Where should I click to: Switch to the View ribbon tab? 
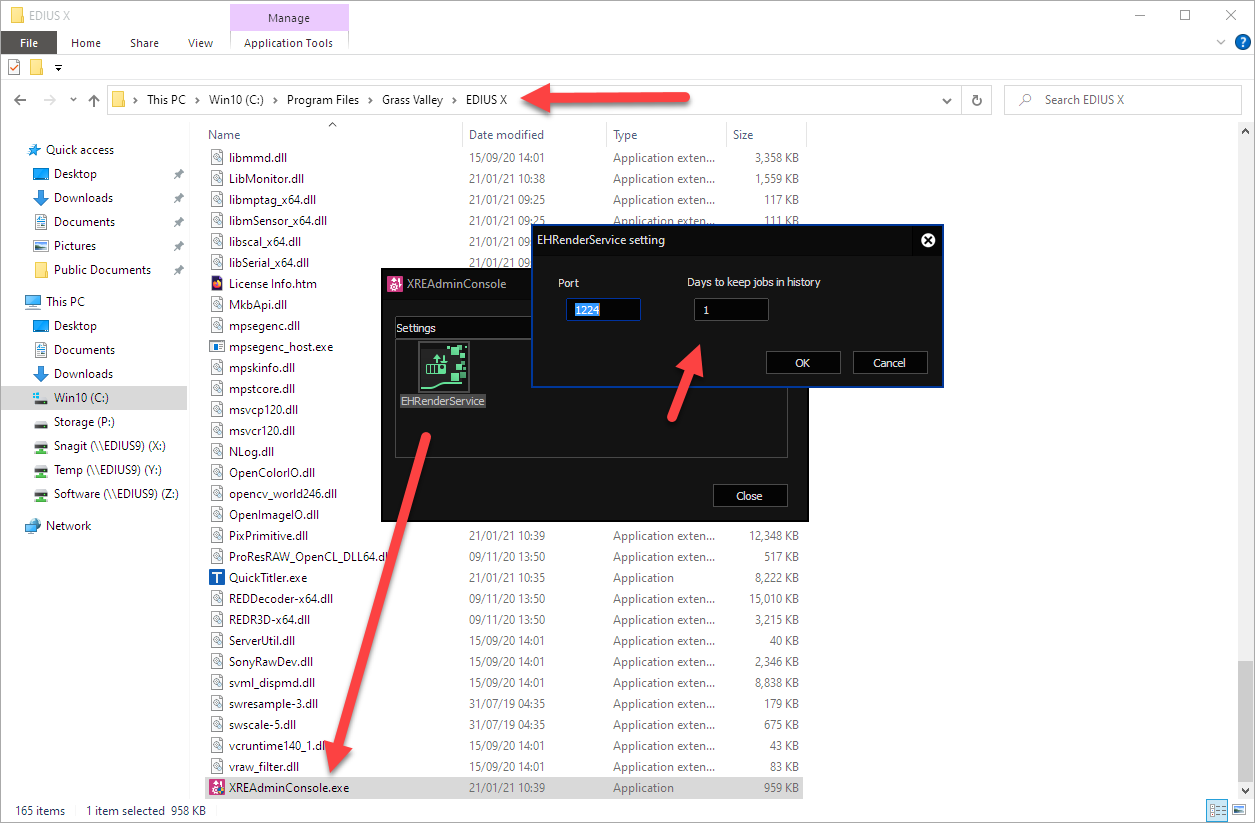[200, 43]
